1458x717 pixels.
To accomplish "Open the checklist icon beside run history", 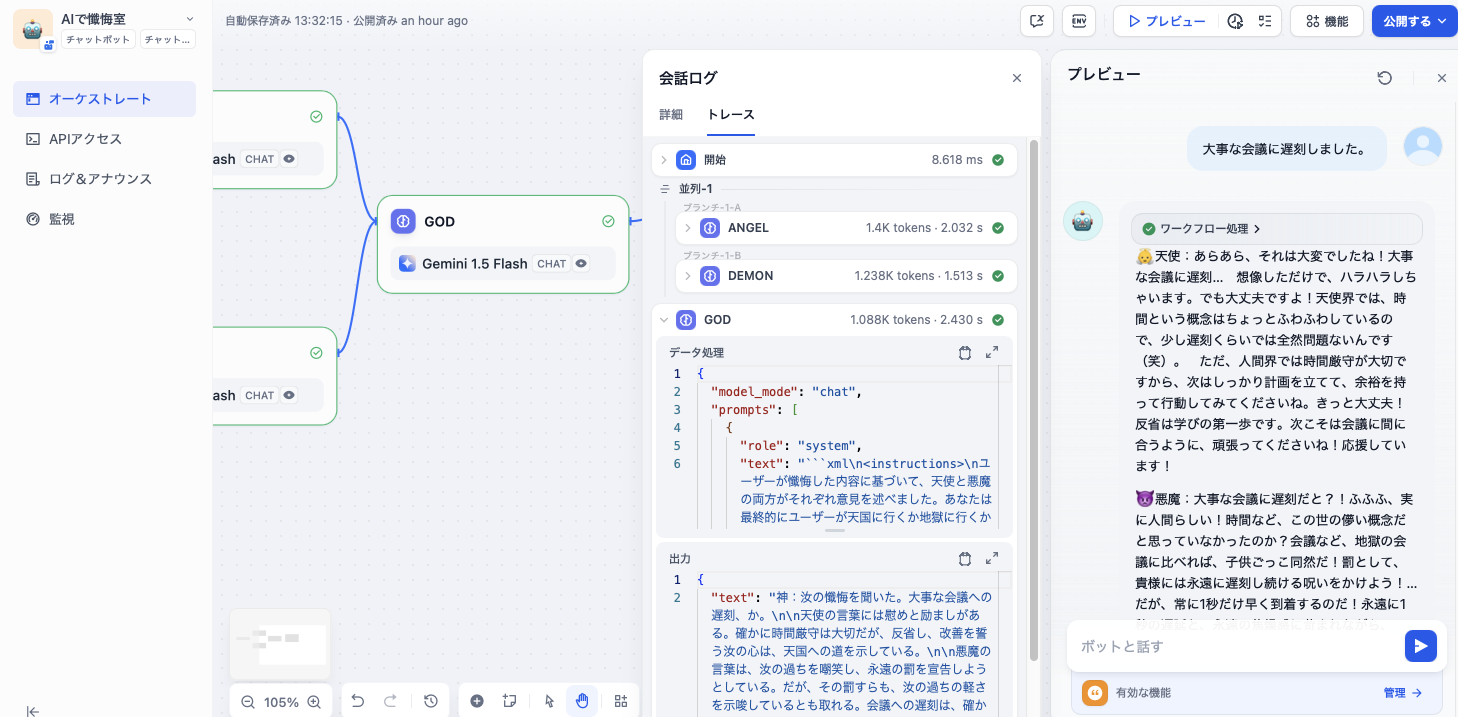I will click(x=1265, y=21).
